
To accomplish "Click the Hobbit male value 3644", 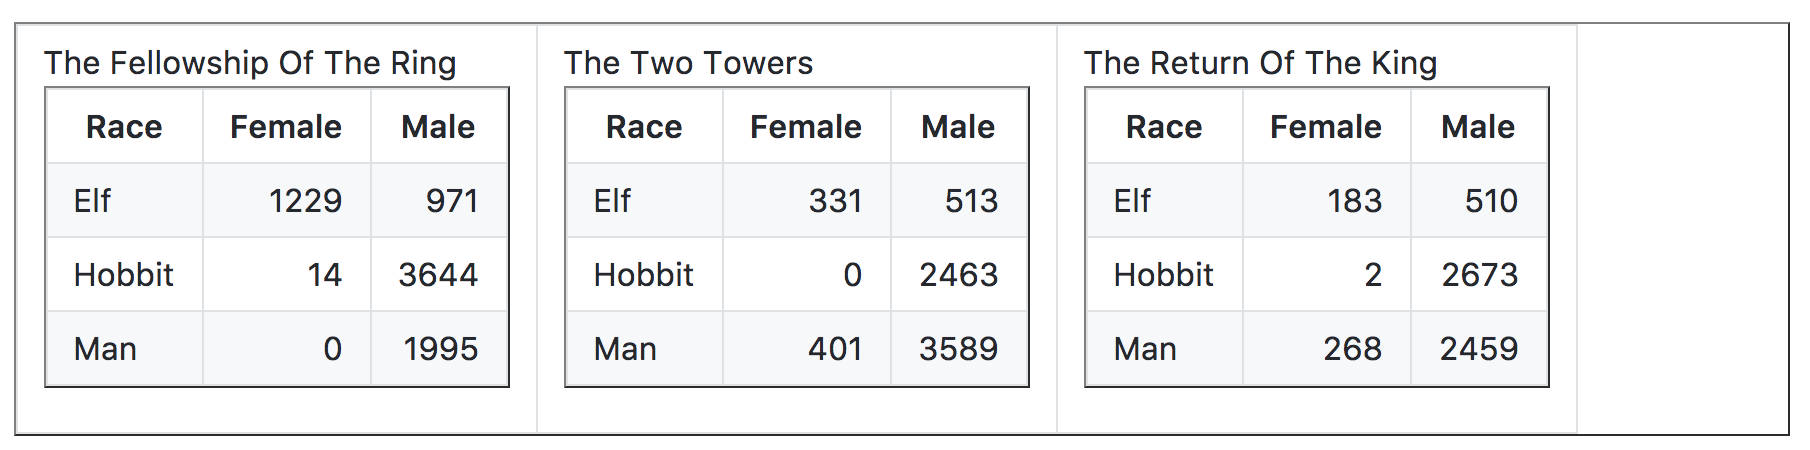I will (438, 275).
